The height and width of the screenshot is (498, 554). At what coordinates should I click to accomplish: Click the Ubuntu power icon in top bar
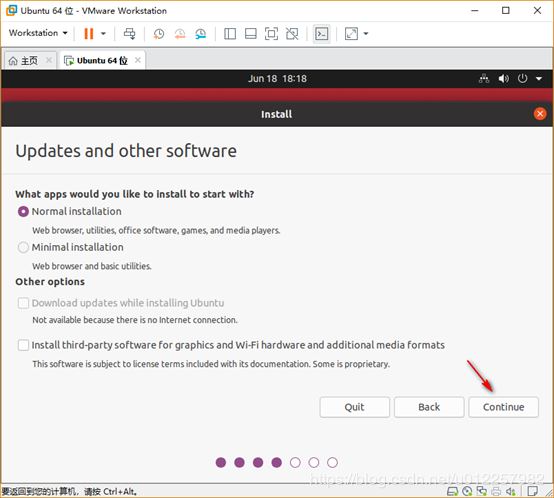(x=523, y=78)
